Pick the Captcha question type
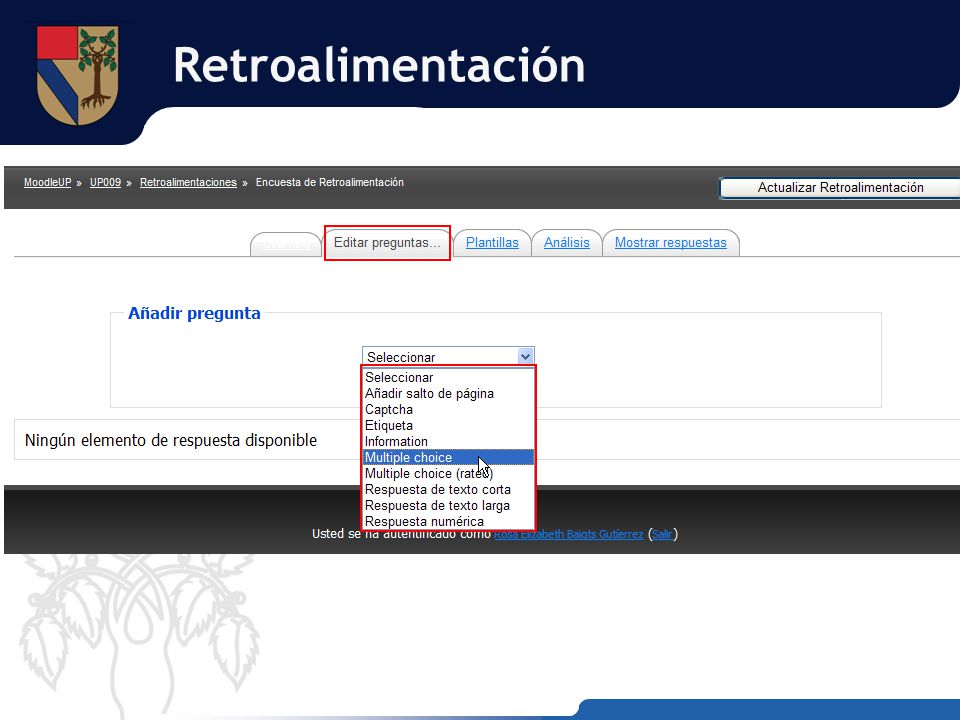 tap(448, 410)
